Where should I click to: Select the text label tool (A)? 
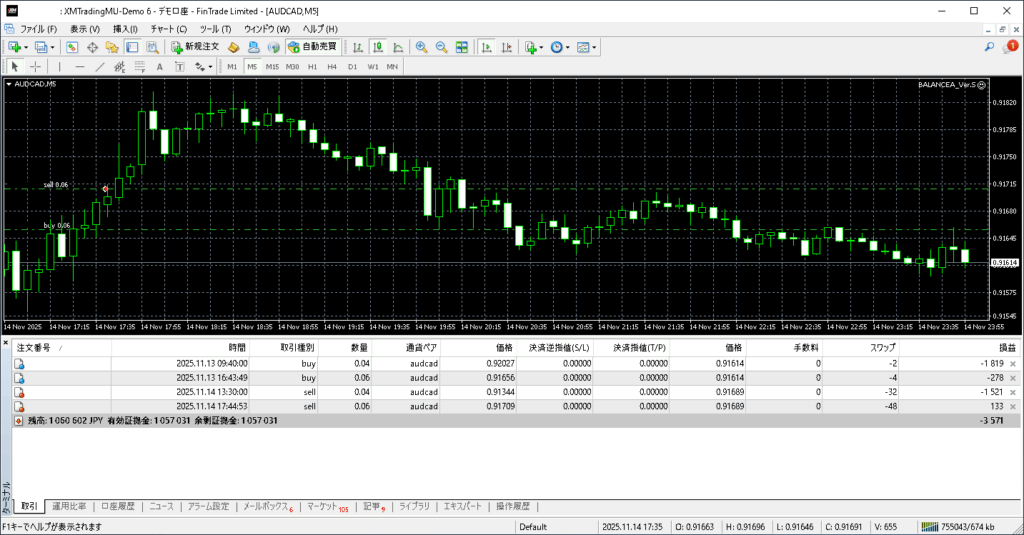pos(160,67)
